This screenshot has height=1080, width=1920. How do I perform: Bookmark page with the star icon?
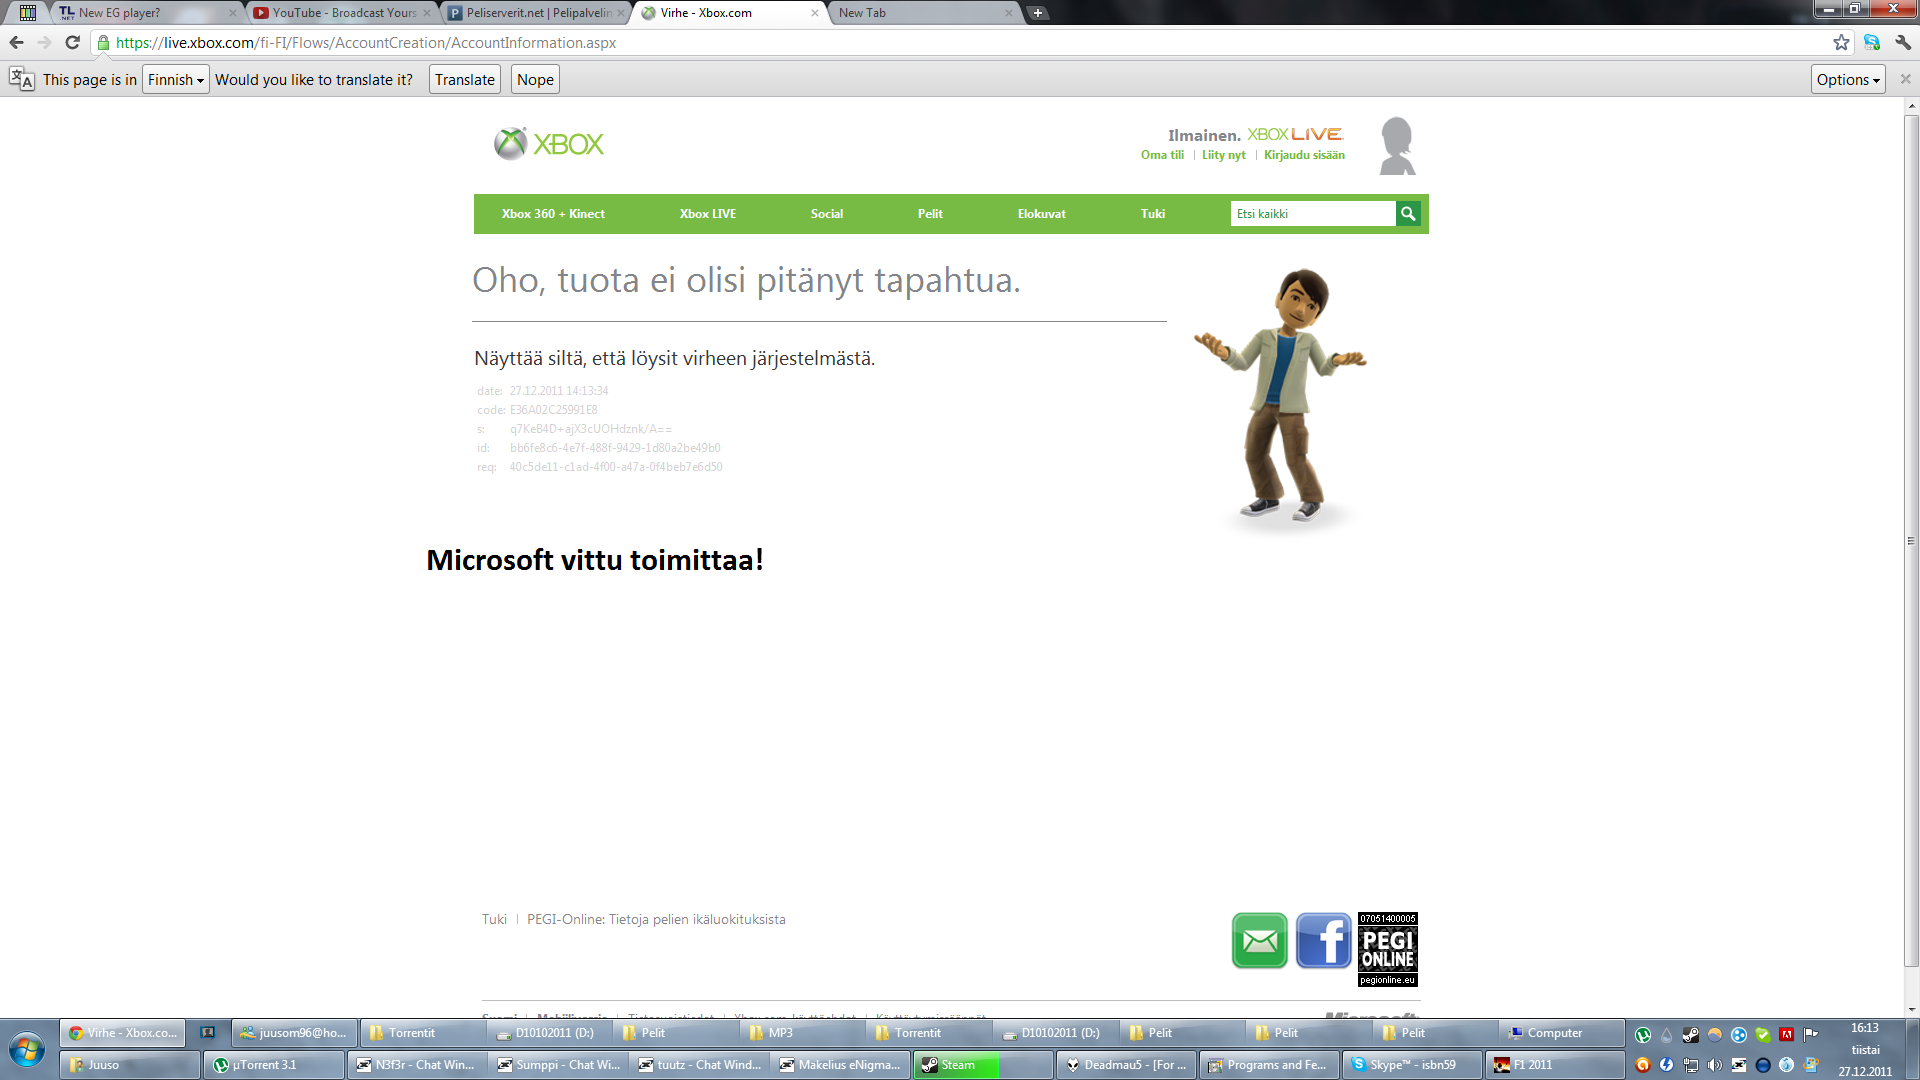point(1841,42)
